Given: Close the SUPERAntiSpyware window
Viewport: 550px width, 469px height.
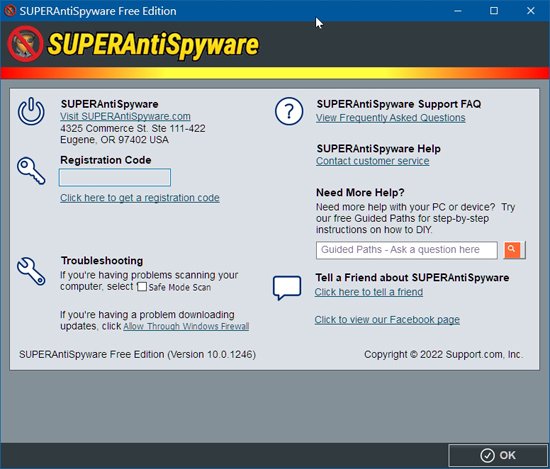Looking at the screenshot, I should 531,11.
